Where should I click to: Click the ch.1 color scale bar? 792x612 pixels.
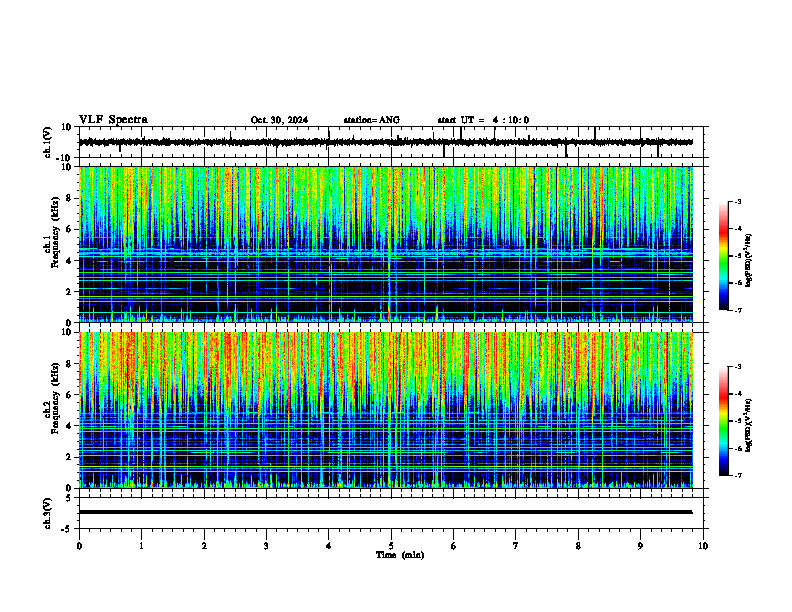[x=723, y=256]
